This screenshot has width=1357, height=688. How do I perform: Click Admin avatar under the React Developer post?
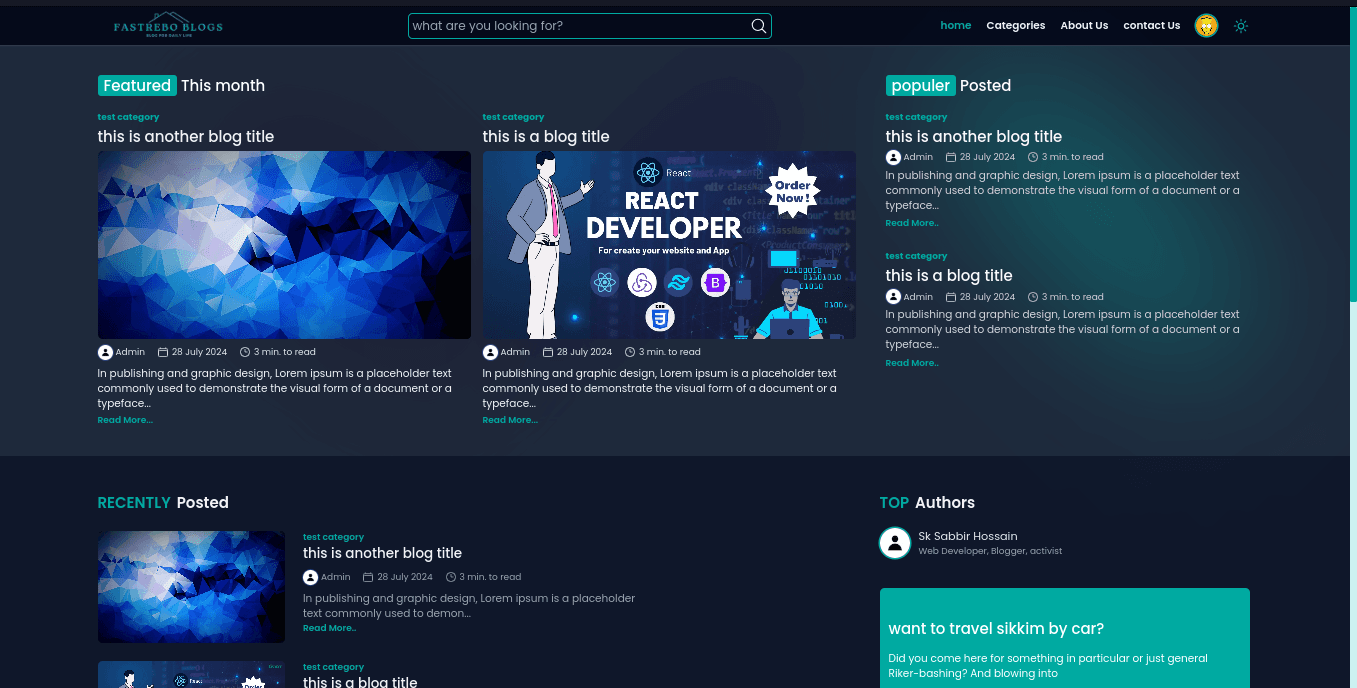pyautogui.click(x=490, y=352)
